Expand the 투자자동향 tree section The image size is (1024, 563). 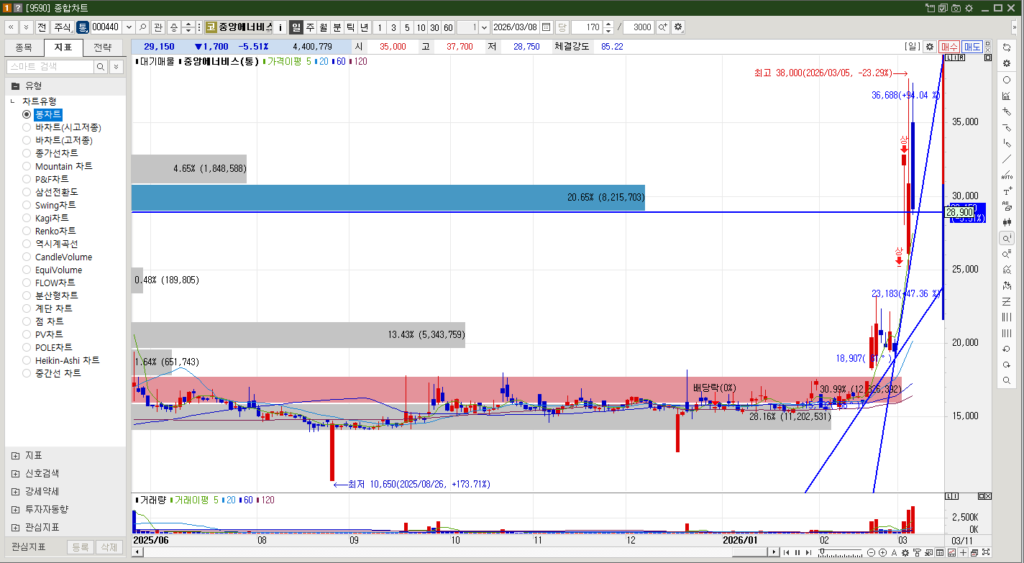pyautogui.click(x=15, y=509)
